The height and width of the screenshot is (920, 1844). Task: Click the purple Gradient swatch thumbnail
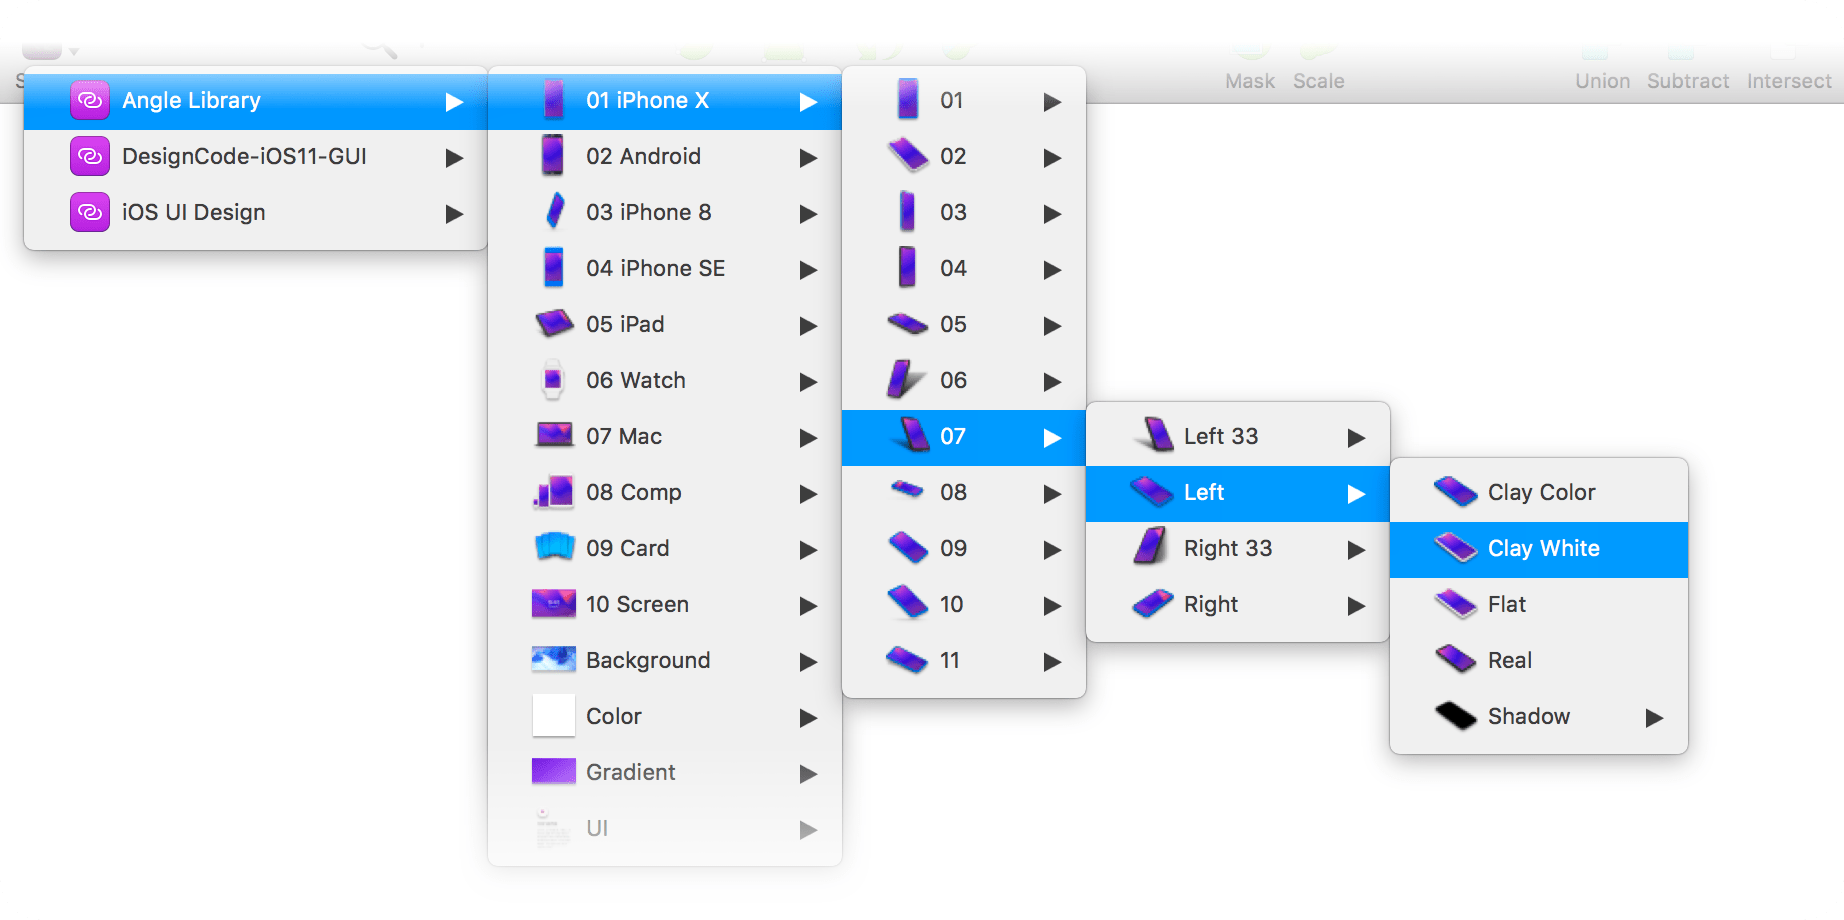coord(554,771)
